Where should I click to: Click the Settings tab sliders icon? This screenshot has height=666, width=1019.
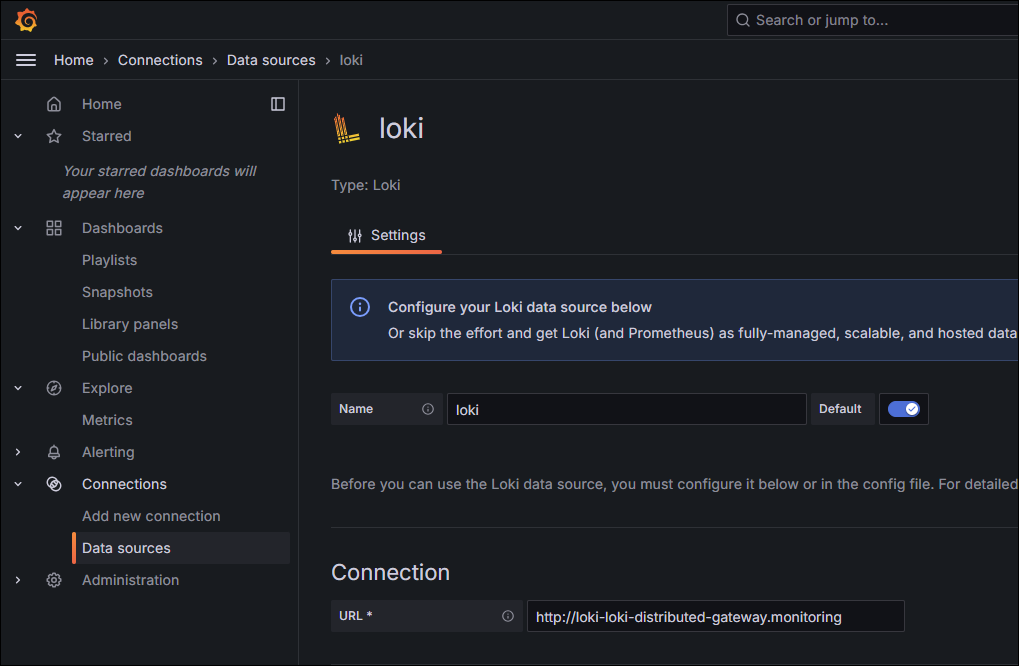[x=355, y=236]
